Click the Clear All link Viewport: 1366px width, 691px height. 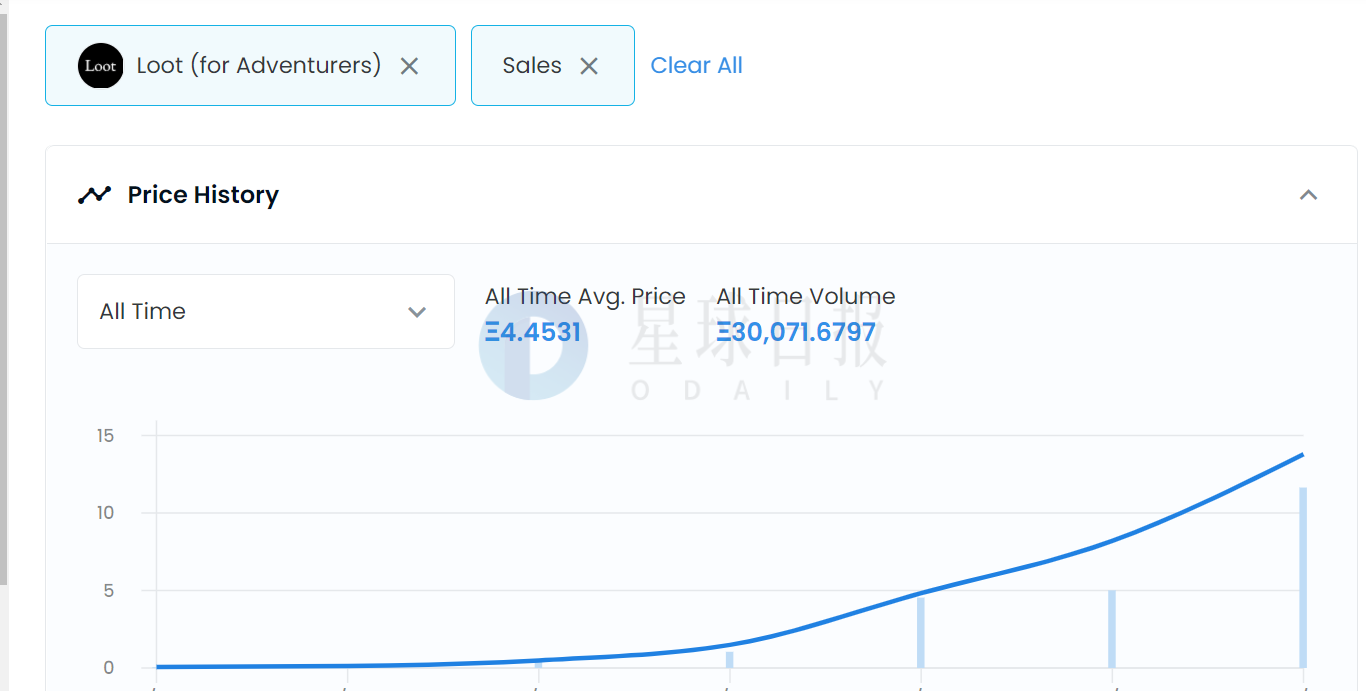coord(696,66)
